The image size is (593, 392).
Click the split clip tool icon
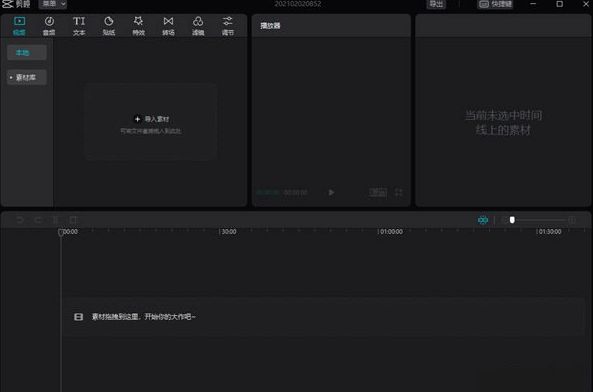click(56, 220)
